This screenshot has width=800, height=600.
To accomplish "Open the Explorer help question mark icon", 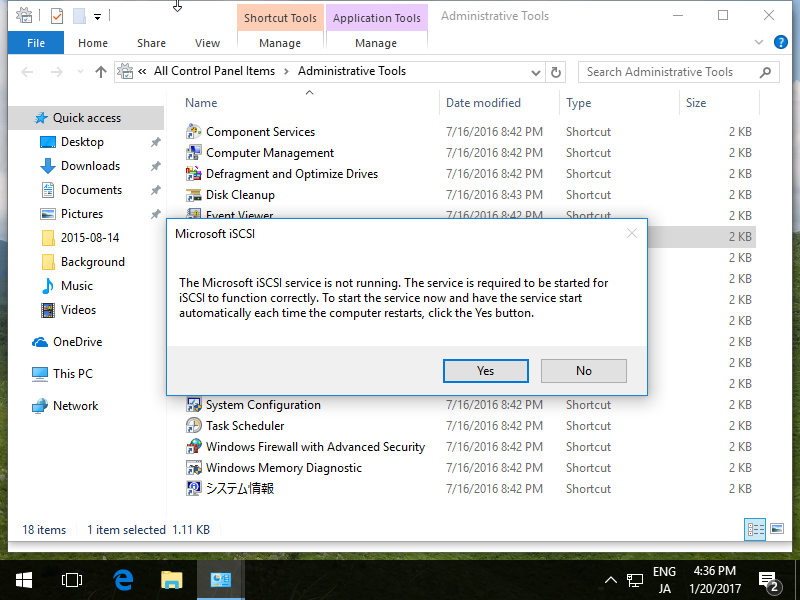I will 781,42.
